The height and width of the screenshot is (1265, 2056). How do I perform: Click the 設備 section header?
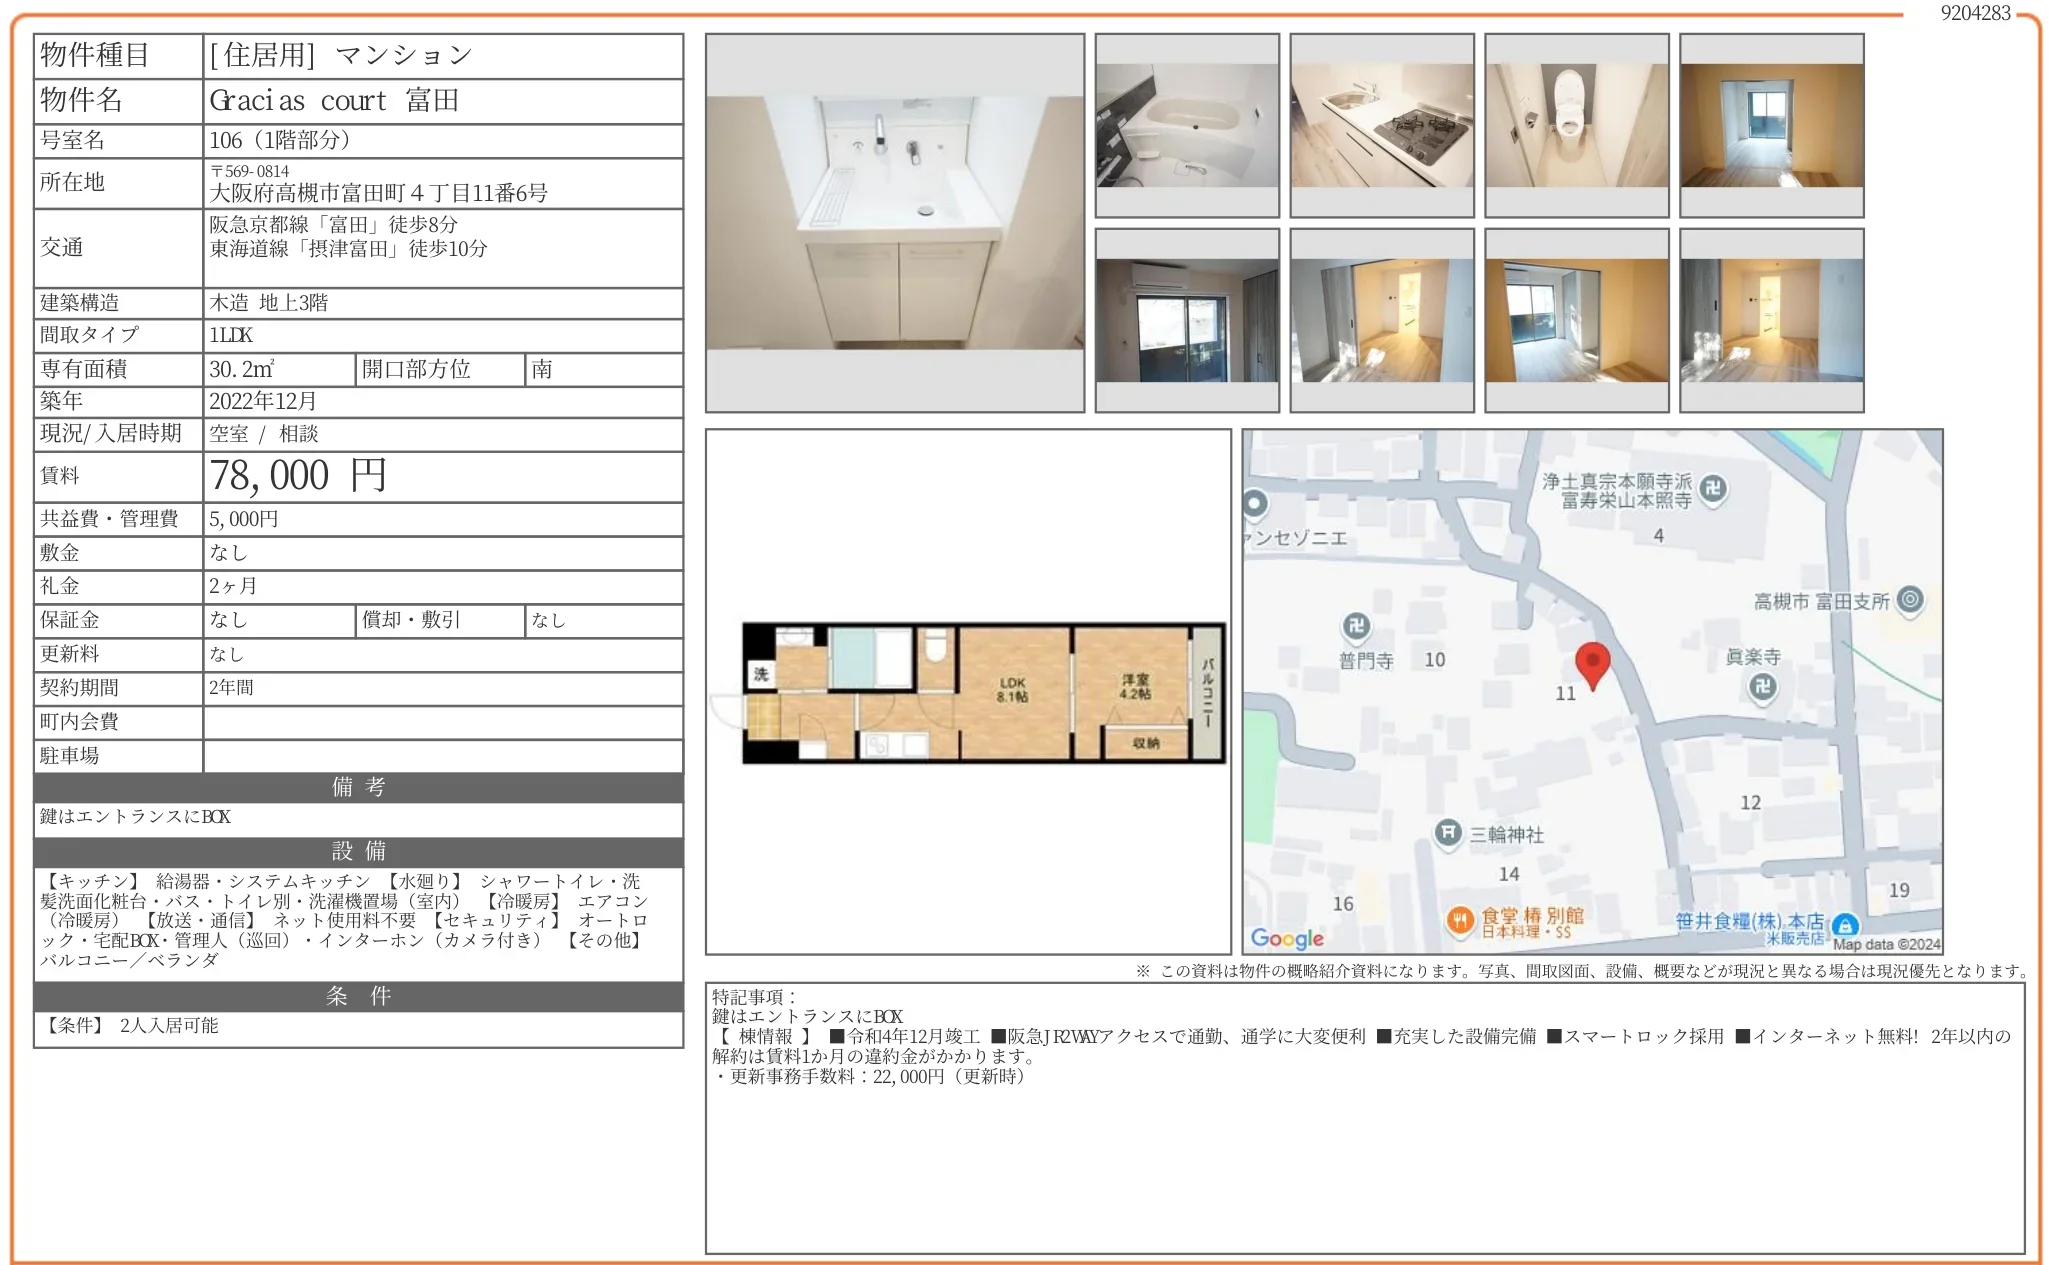(x=358, y=851)
